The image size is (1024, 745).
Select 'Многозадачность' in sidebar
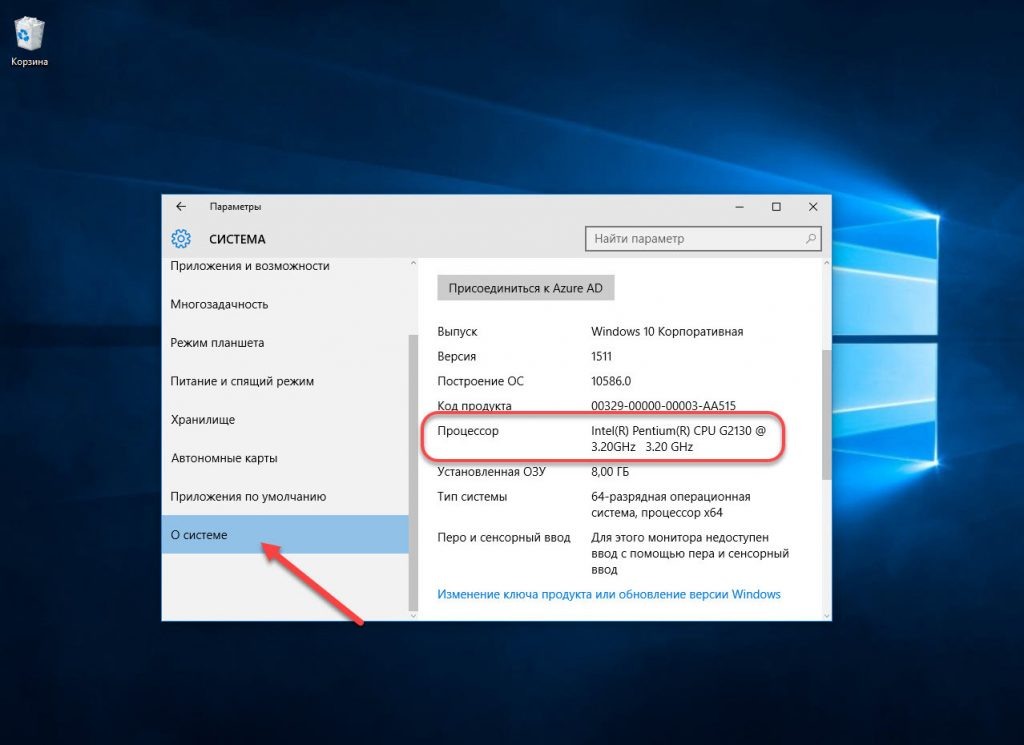click(219, 304)
